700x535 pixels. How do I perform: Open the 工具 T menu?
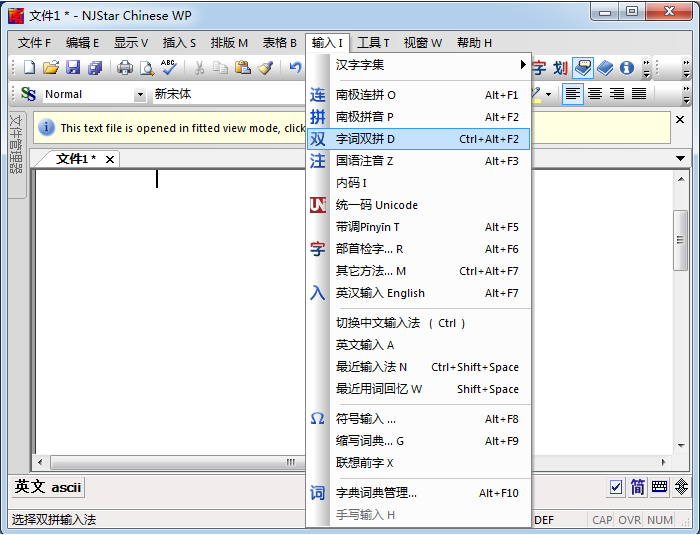(373, 43)
